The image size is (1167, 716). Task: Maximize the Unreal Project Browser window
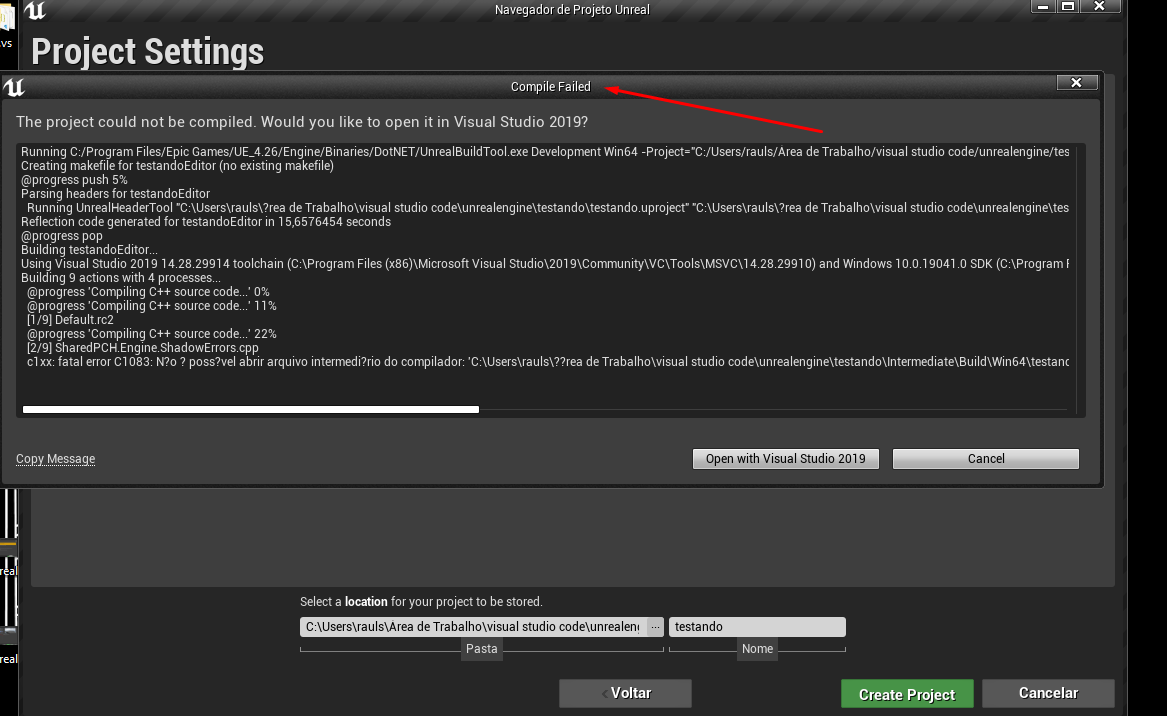1068,7
